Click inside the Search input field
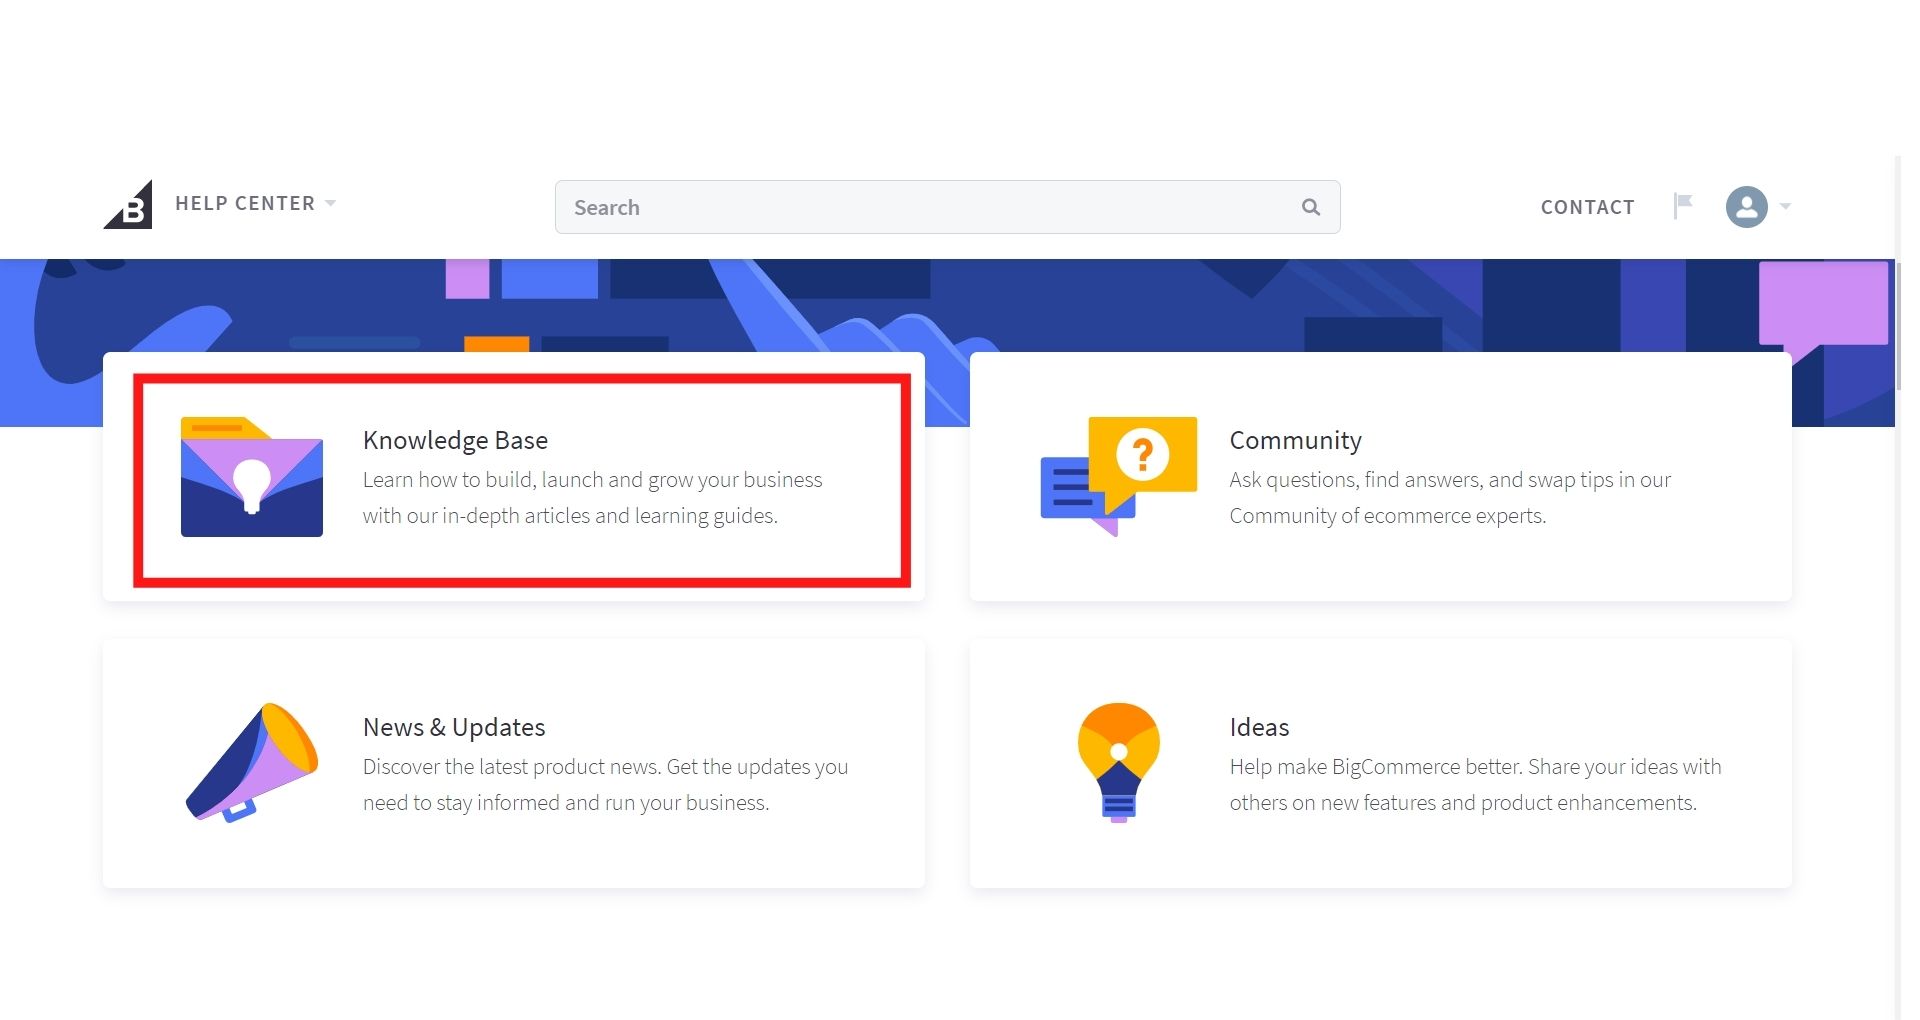The width and height of the screenshot is (1920, 1020). pos(900,207)
